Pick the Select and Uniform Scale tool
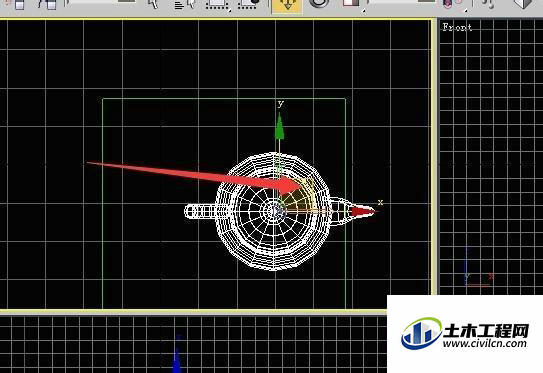The width and height of the screenshot is (543, 373). [351, 3]
